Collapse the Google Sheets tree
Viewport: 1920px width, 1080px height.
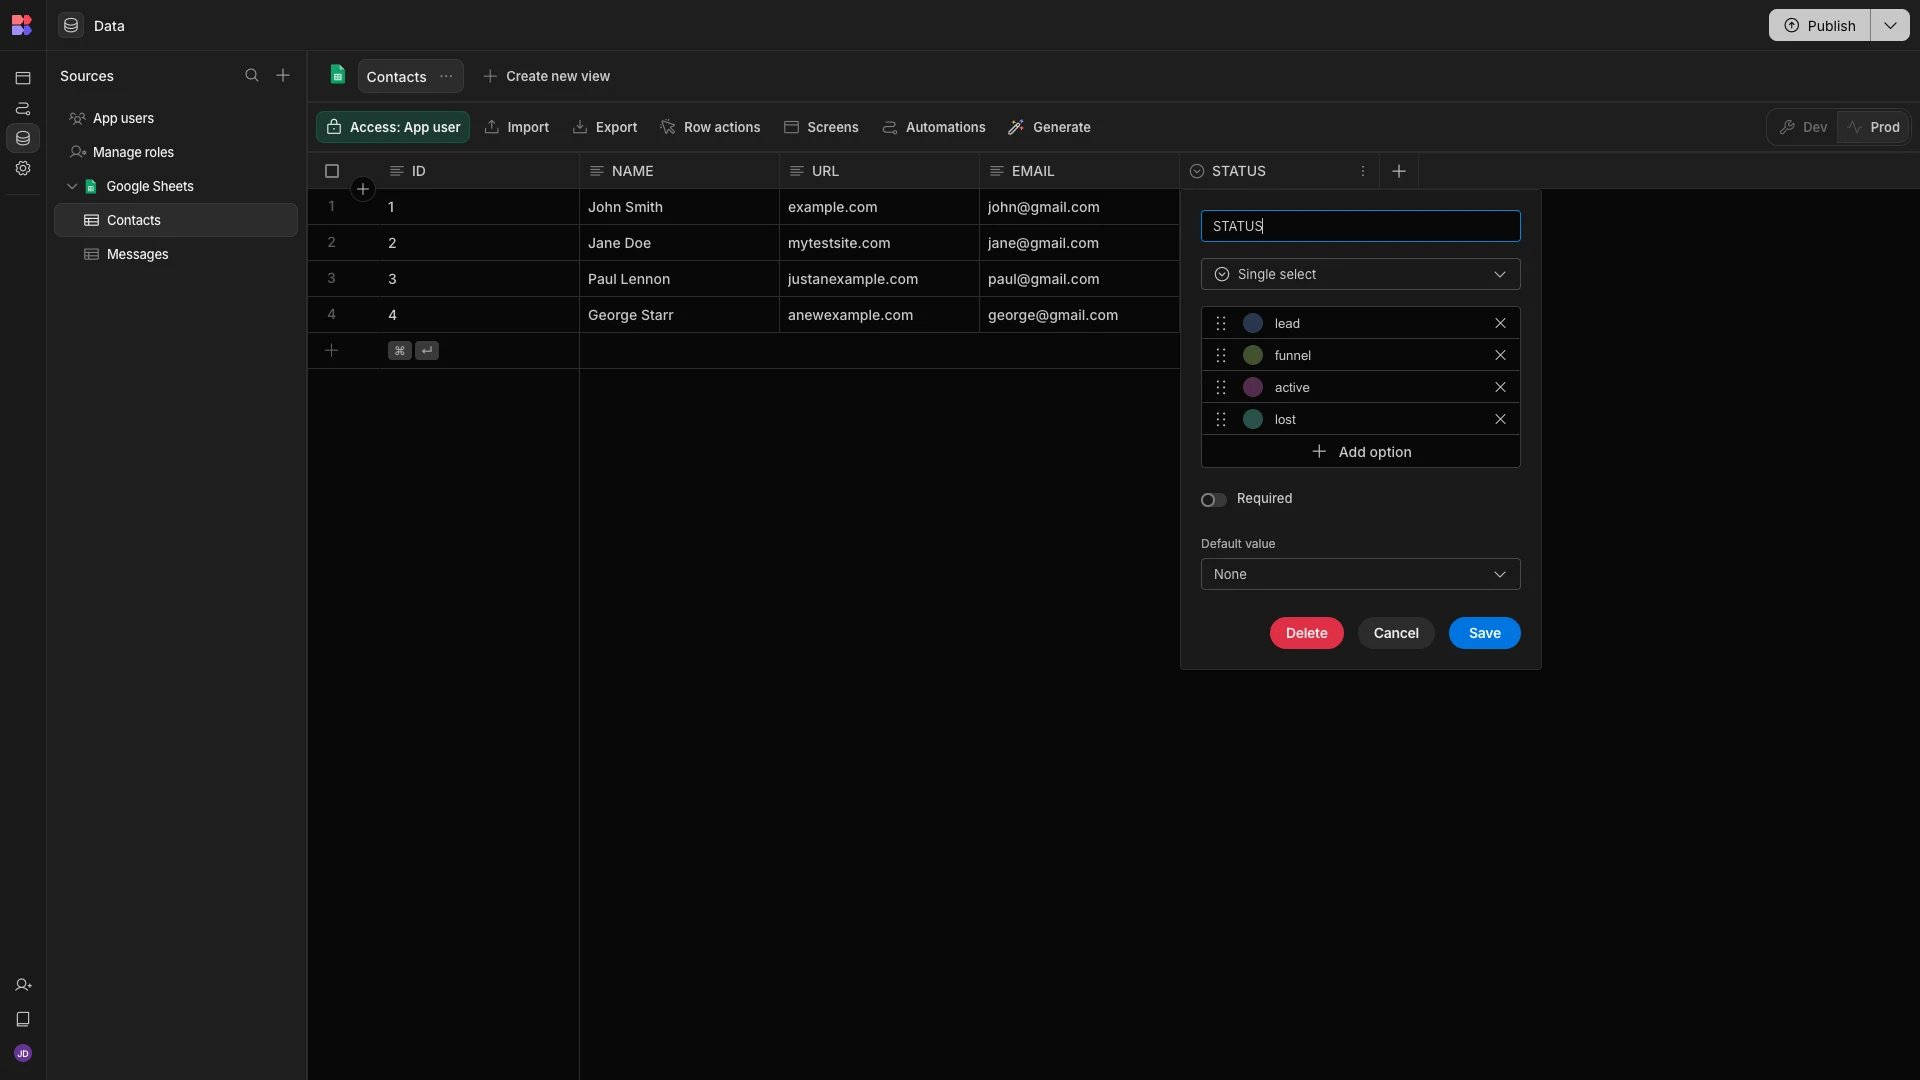[72, 186]
